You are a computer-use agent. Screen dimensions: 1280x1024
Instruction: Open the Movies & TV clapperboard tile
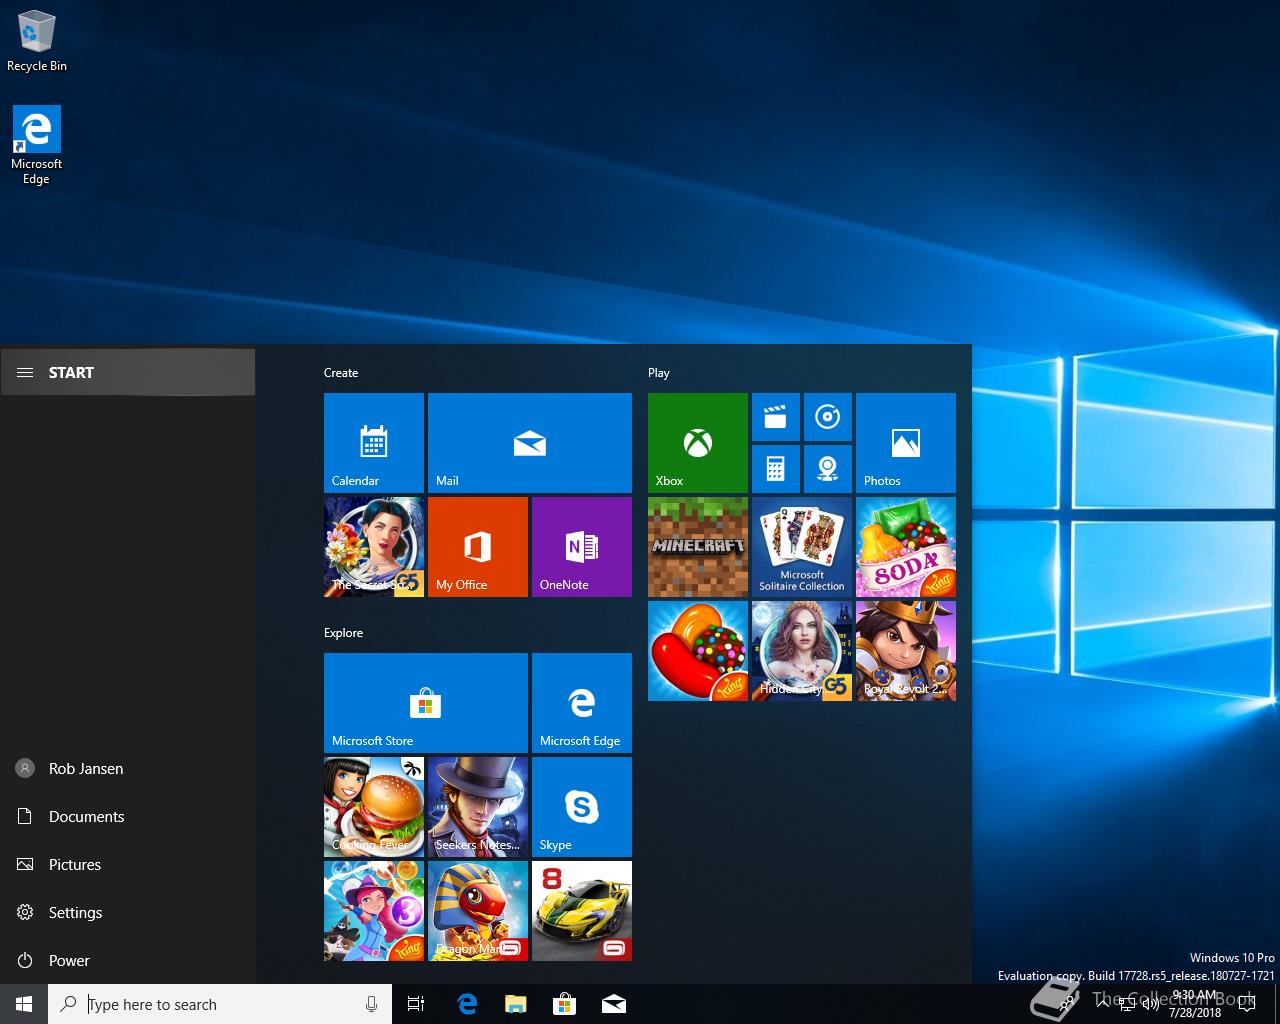coord(776,417)
